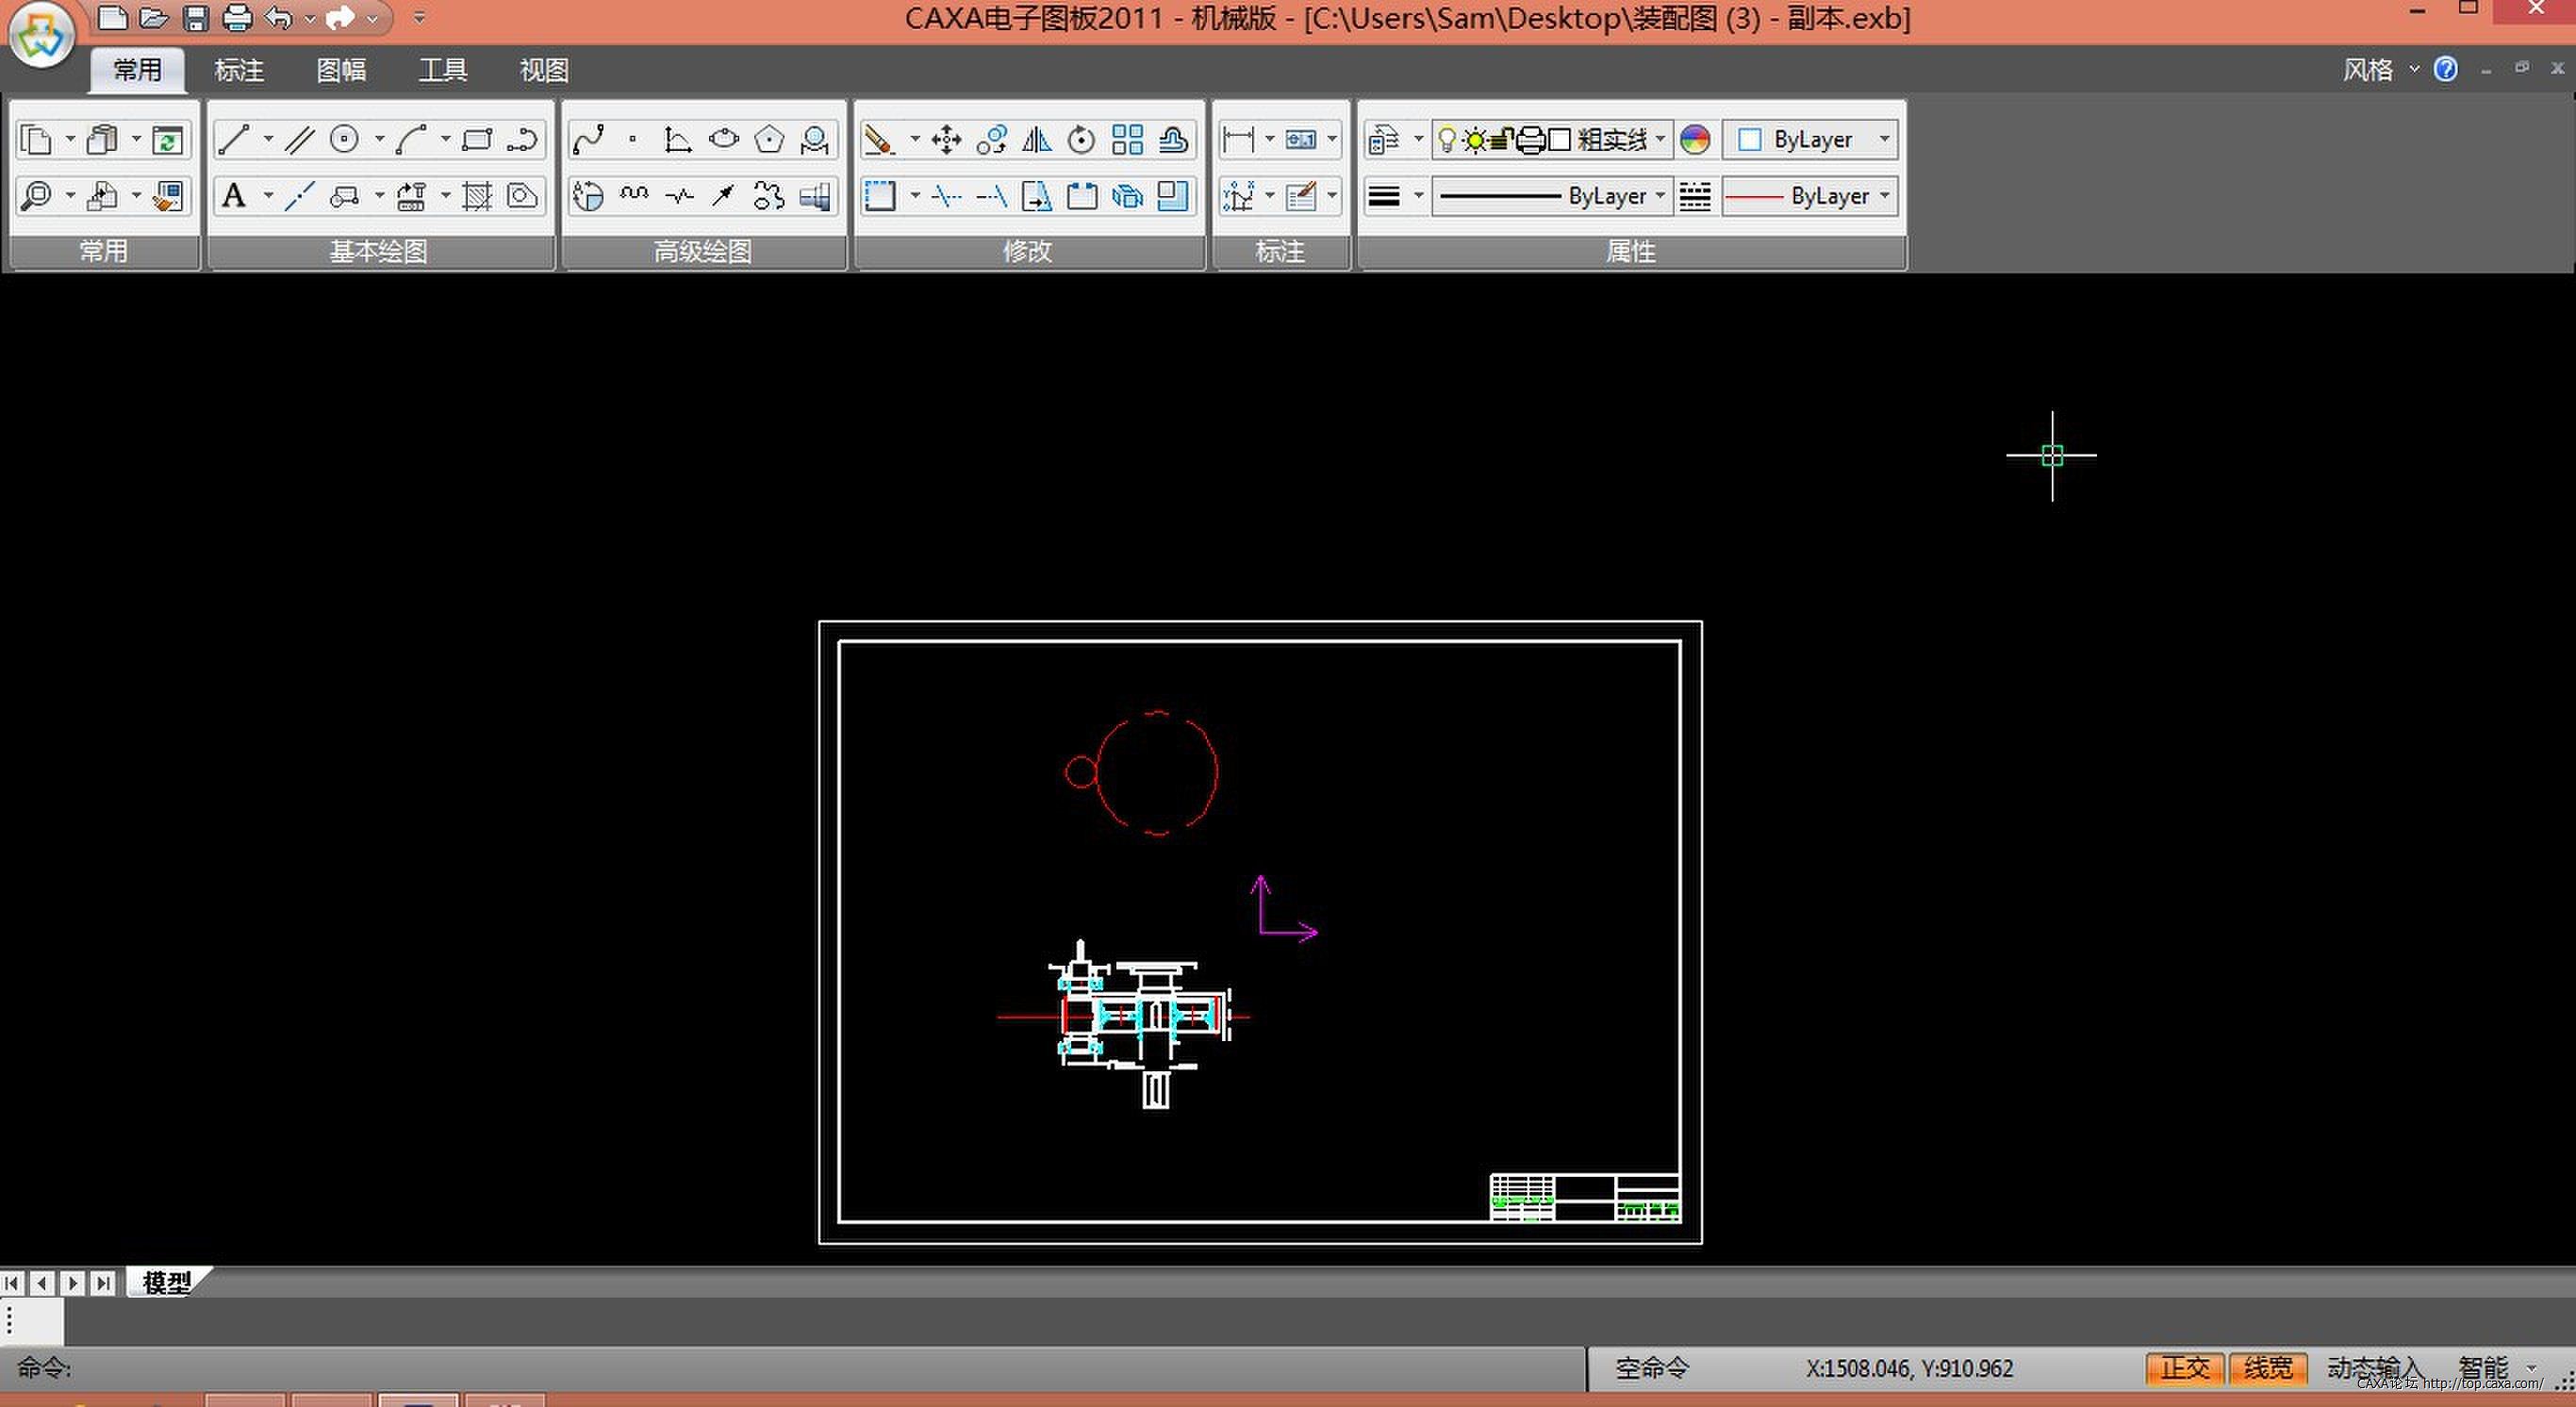Switch to the 标注 ribbon tab

[x=239, y=70]
